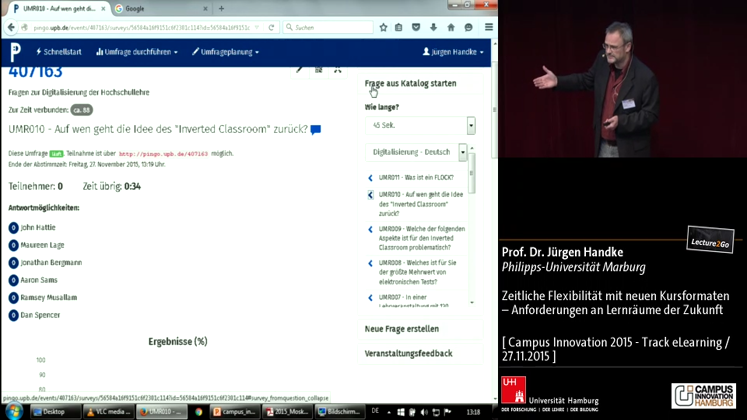Switch to the Google browser tab
Screen dimensions: 747x420
pos(140,8)
